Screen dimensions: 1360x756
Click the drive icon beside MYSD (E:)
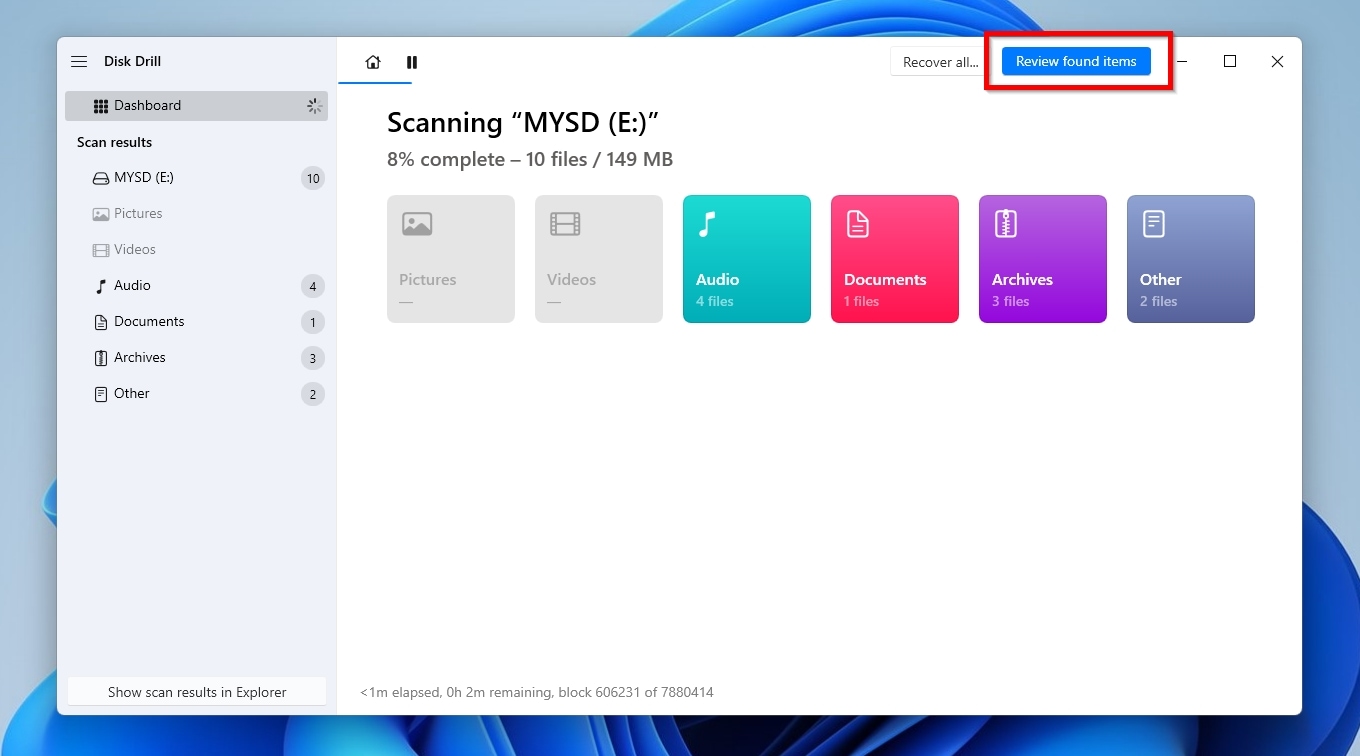coord(100,178)
